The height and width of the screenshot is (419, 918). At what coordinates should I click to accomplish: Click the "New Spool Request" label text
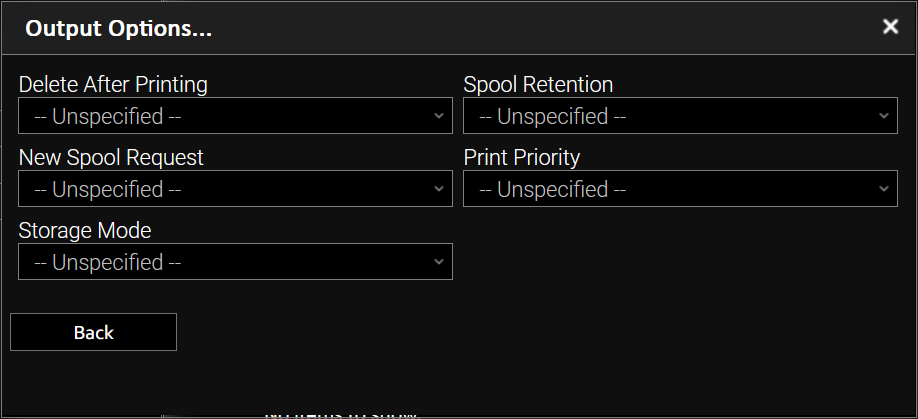(x=111, y=157)
